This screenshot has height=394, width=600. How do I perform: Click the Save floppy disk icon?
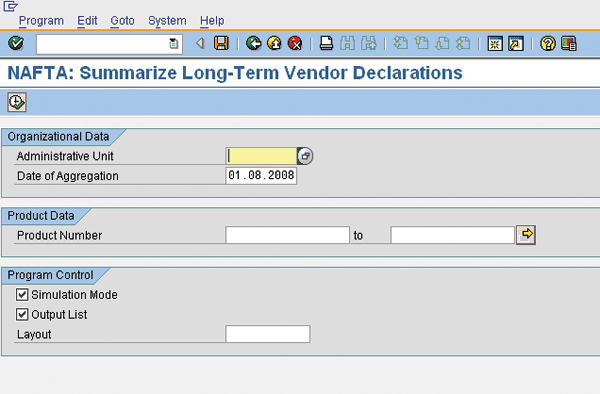click(x=221, y=43)
